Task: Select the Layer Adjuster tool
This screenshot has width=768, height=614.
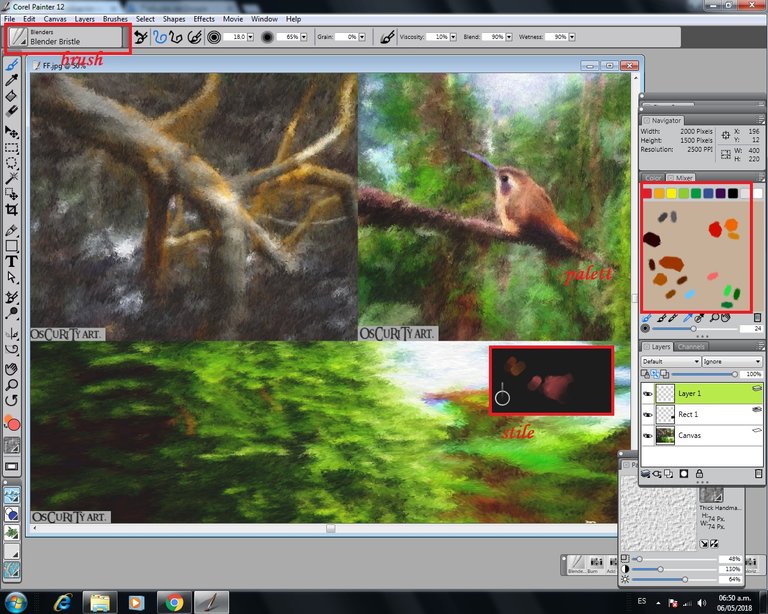Action: point(12,132)
